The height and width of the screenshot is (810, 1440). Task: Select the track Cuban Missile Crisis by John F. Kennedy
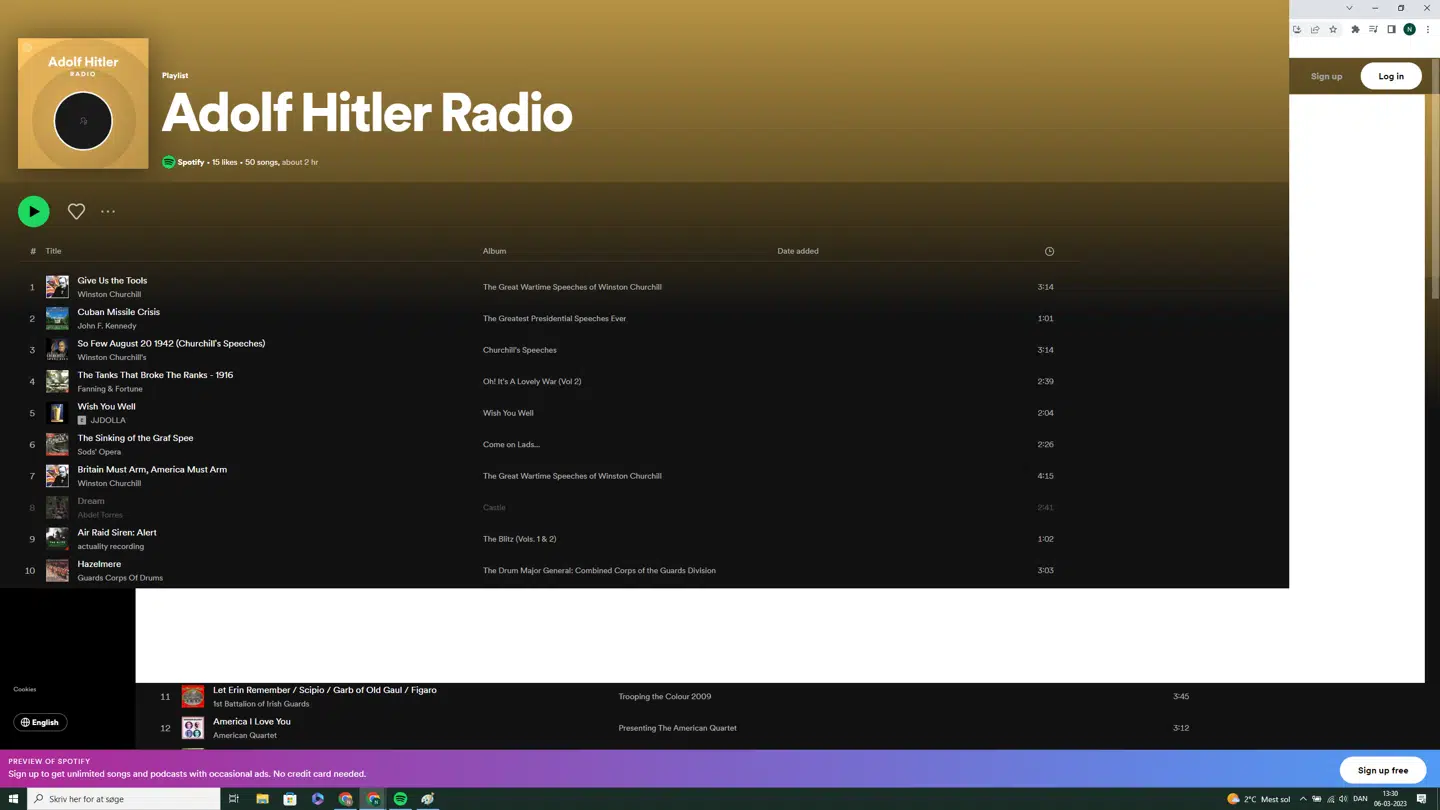[x=118, y=311]
